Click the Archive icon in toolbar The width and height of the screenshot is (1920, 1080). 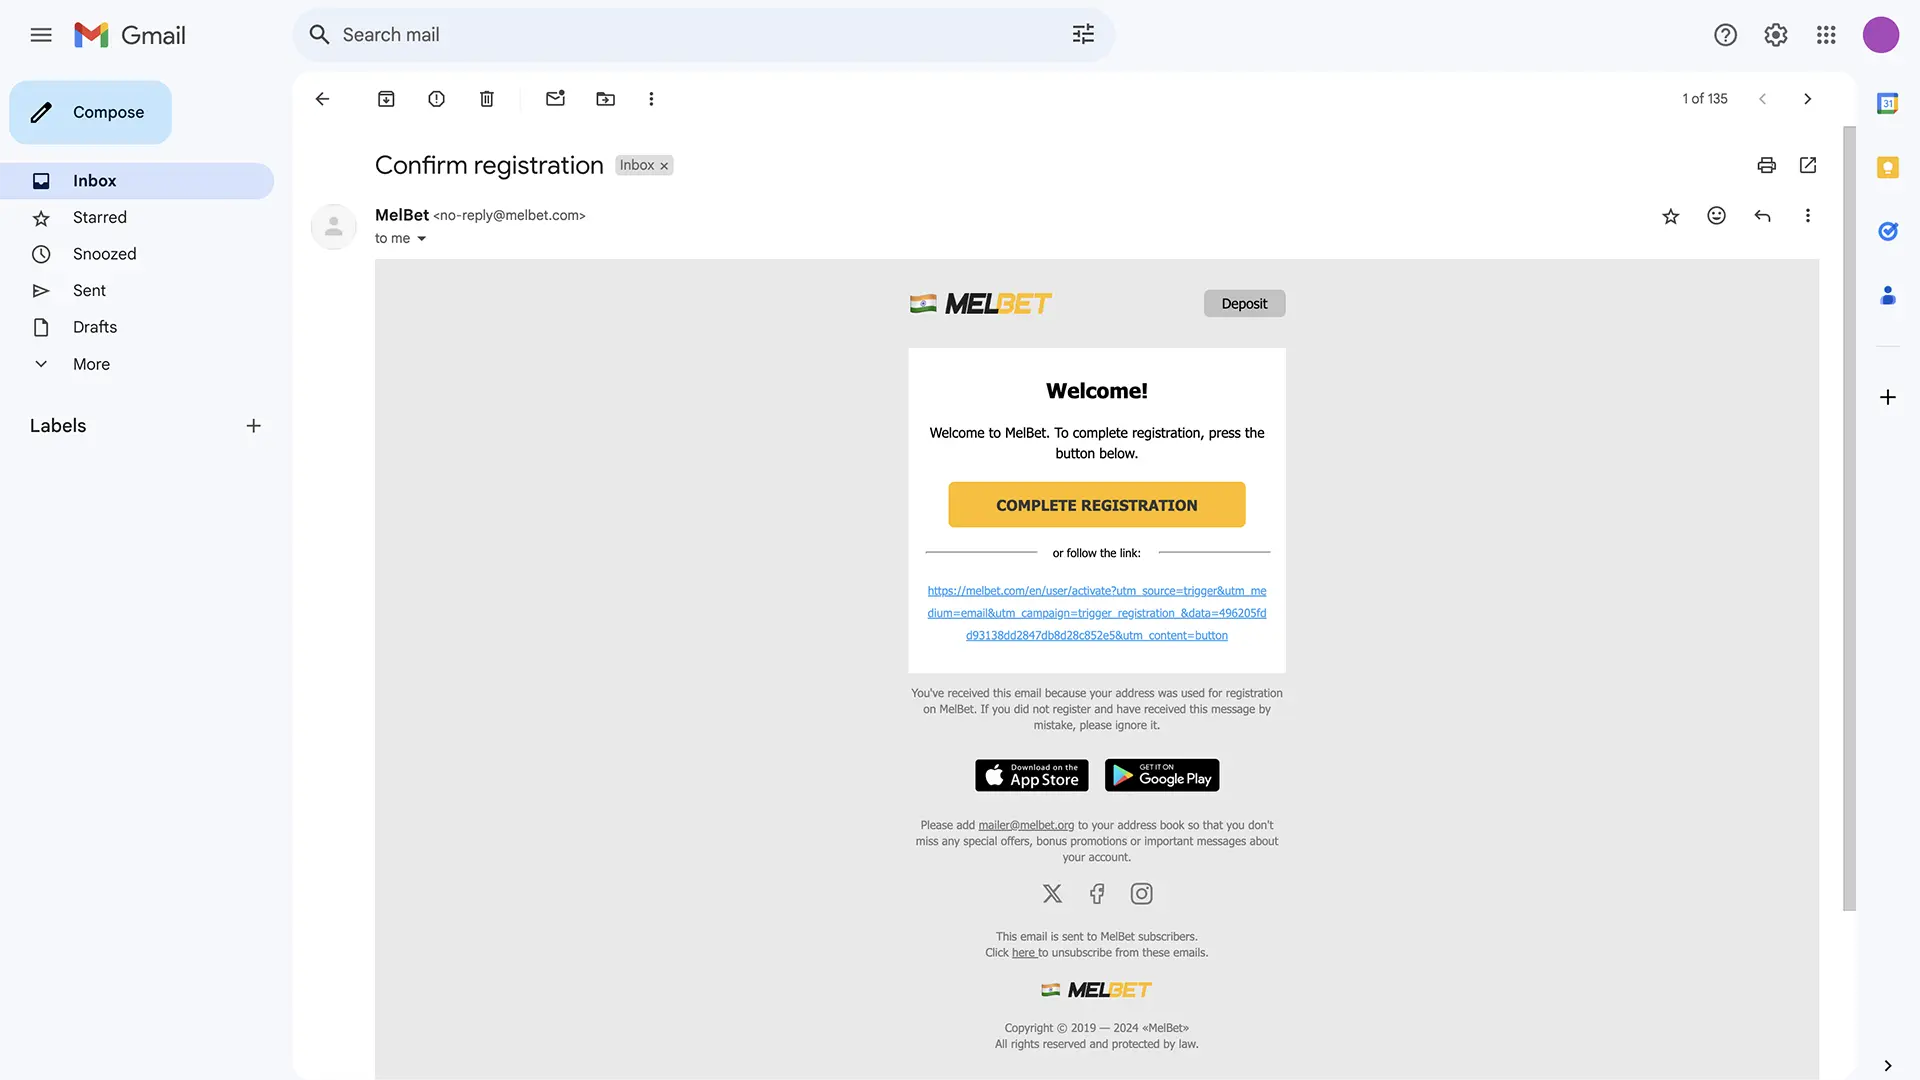[x=384, y=98]
